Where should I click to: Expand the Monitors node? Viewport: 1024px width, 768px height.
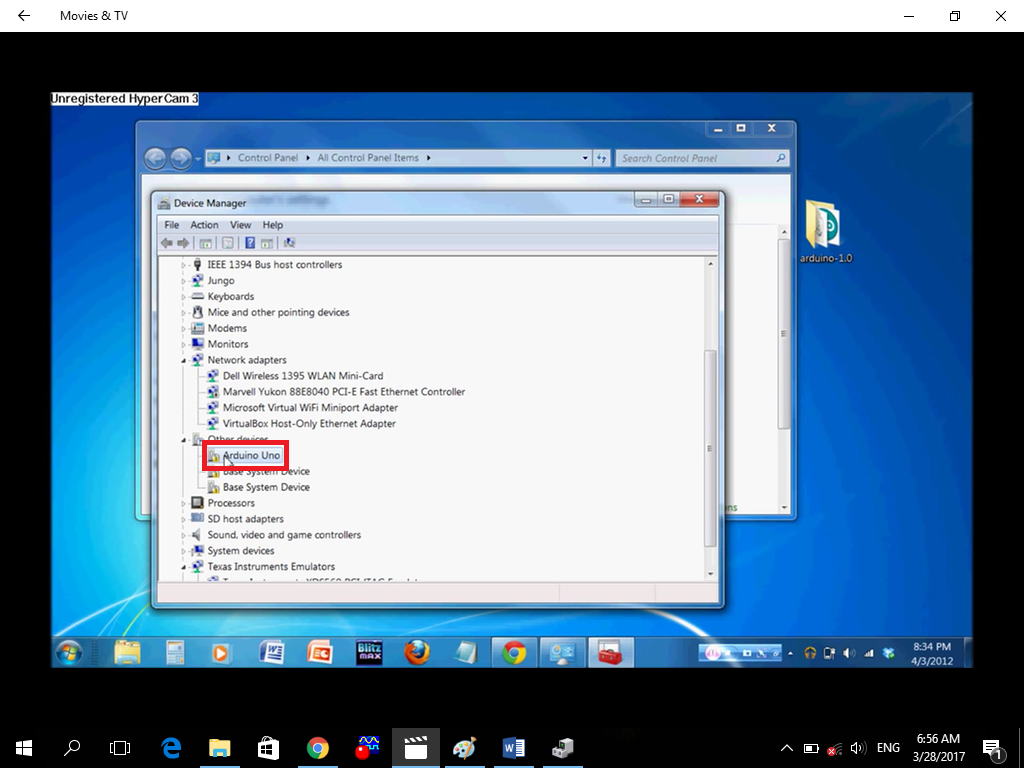(184, 345)
